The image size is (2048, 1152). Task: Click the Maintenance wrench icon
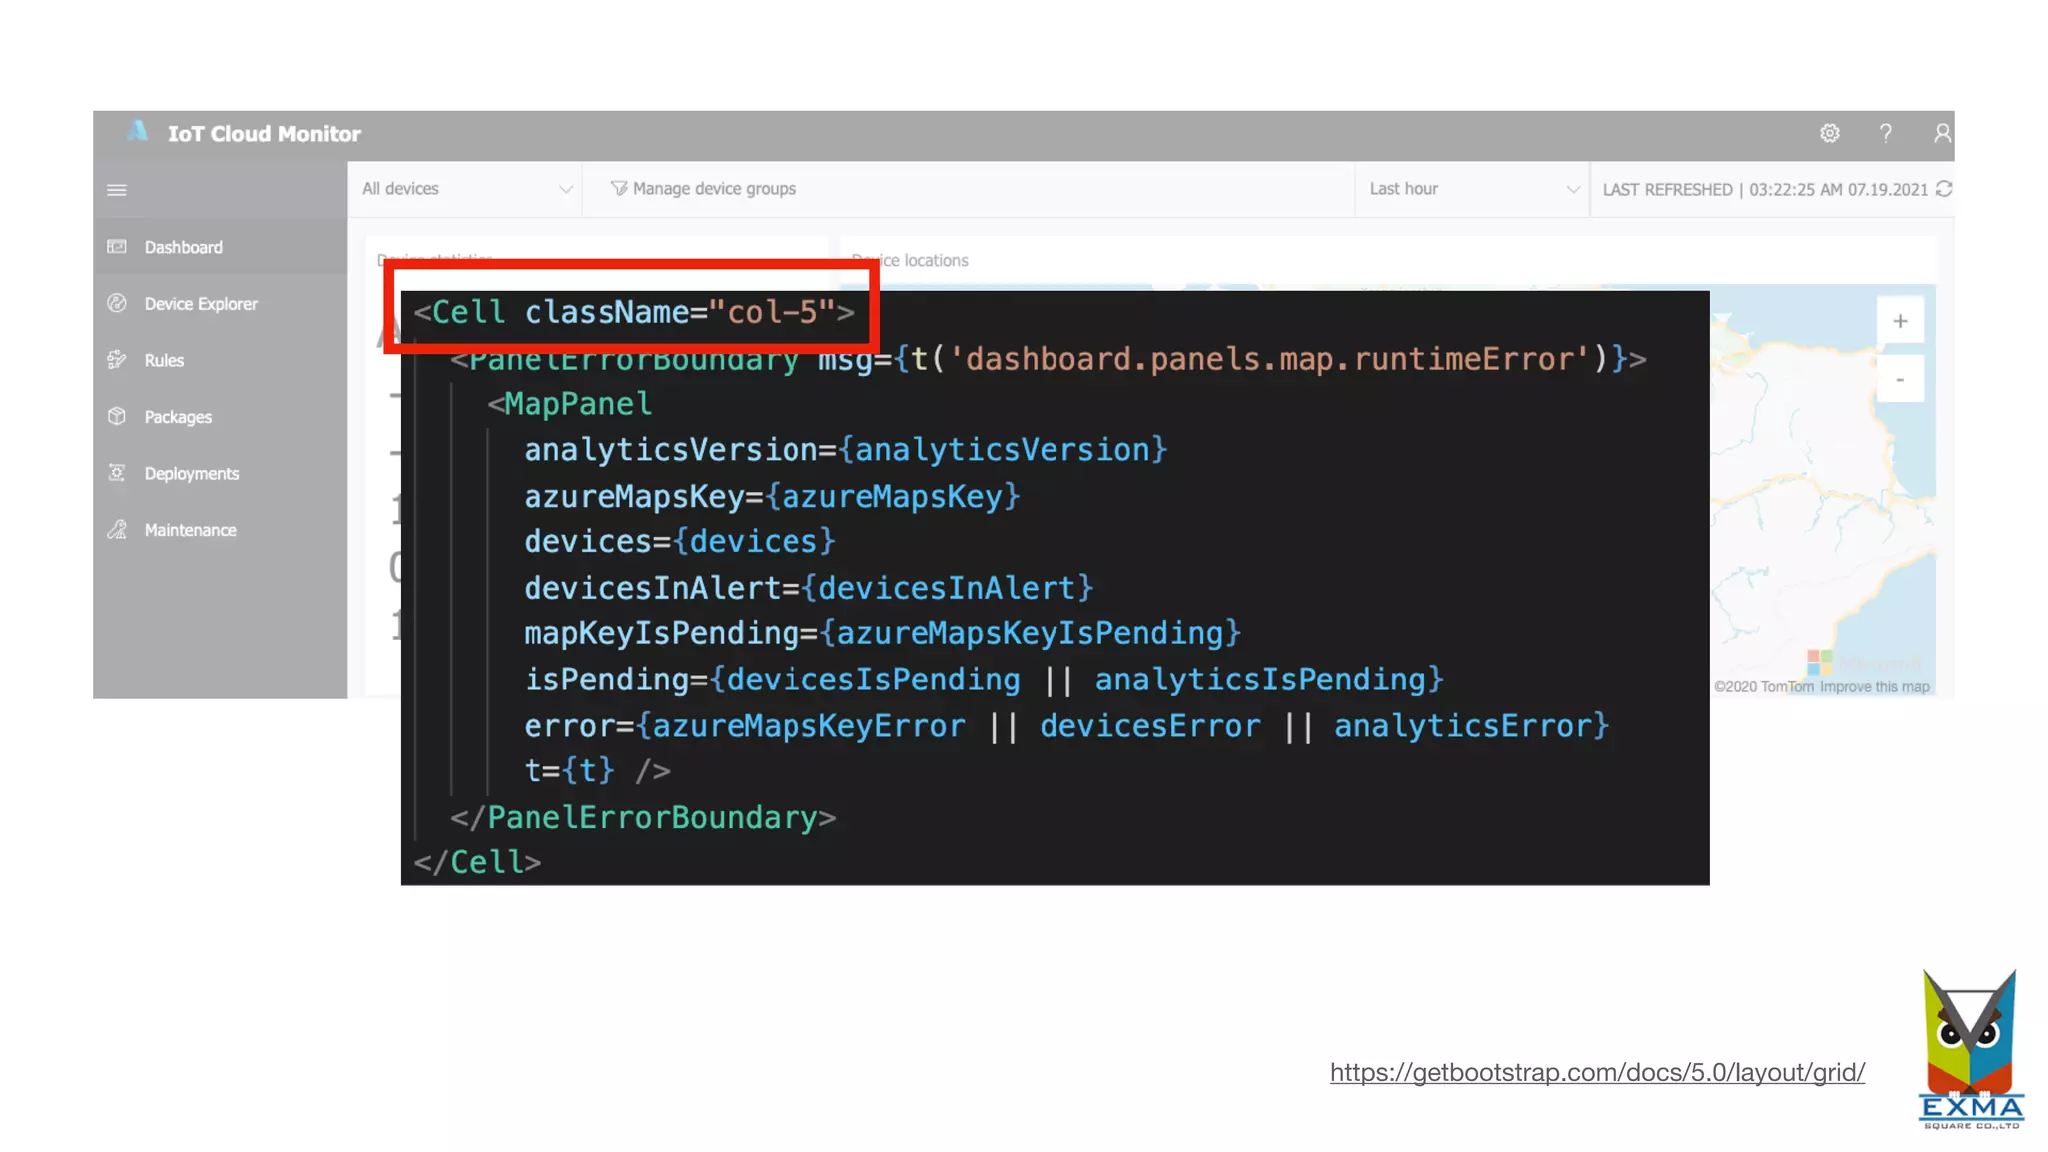pyautogui.click(x=117, y=530)
